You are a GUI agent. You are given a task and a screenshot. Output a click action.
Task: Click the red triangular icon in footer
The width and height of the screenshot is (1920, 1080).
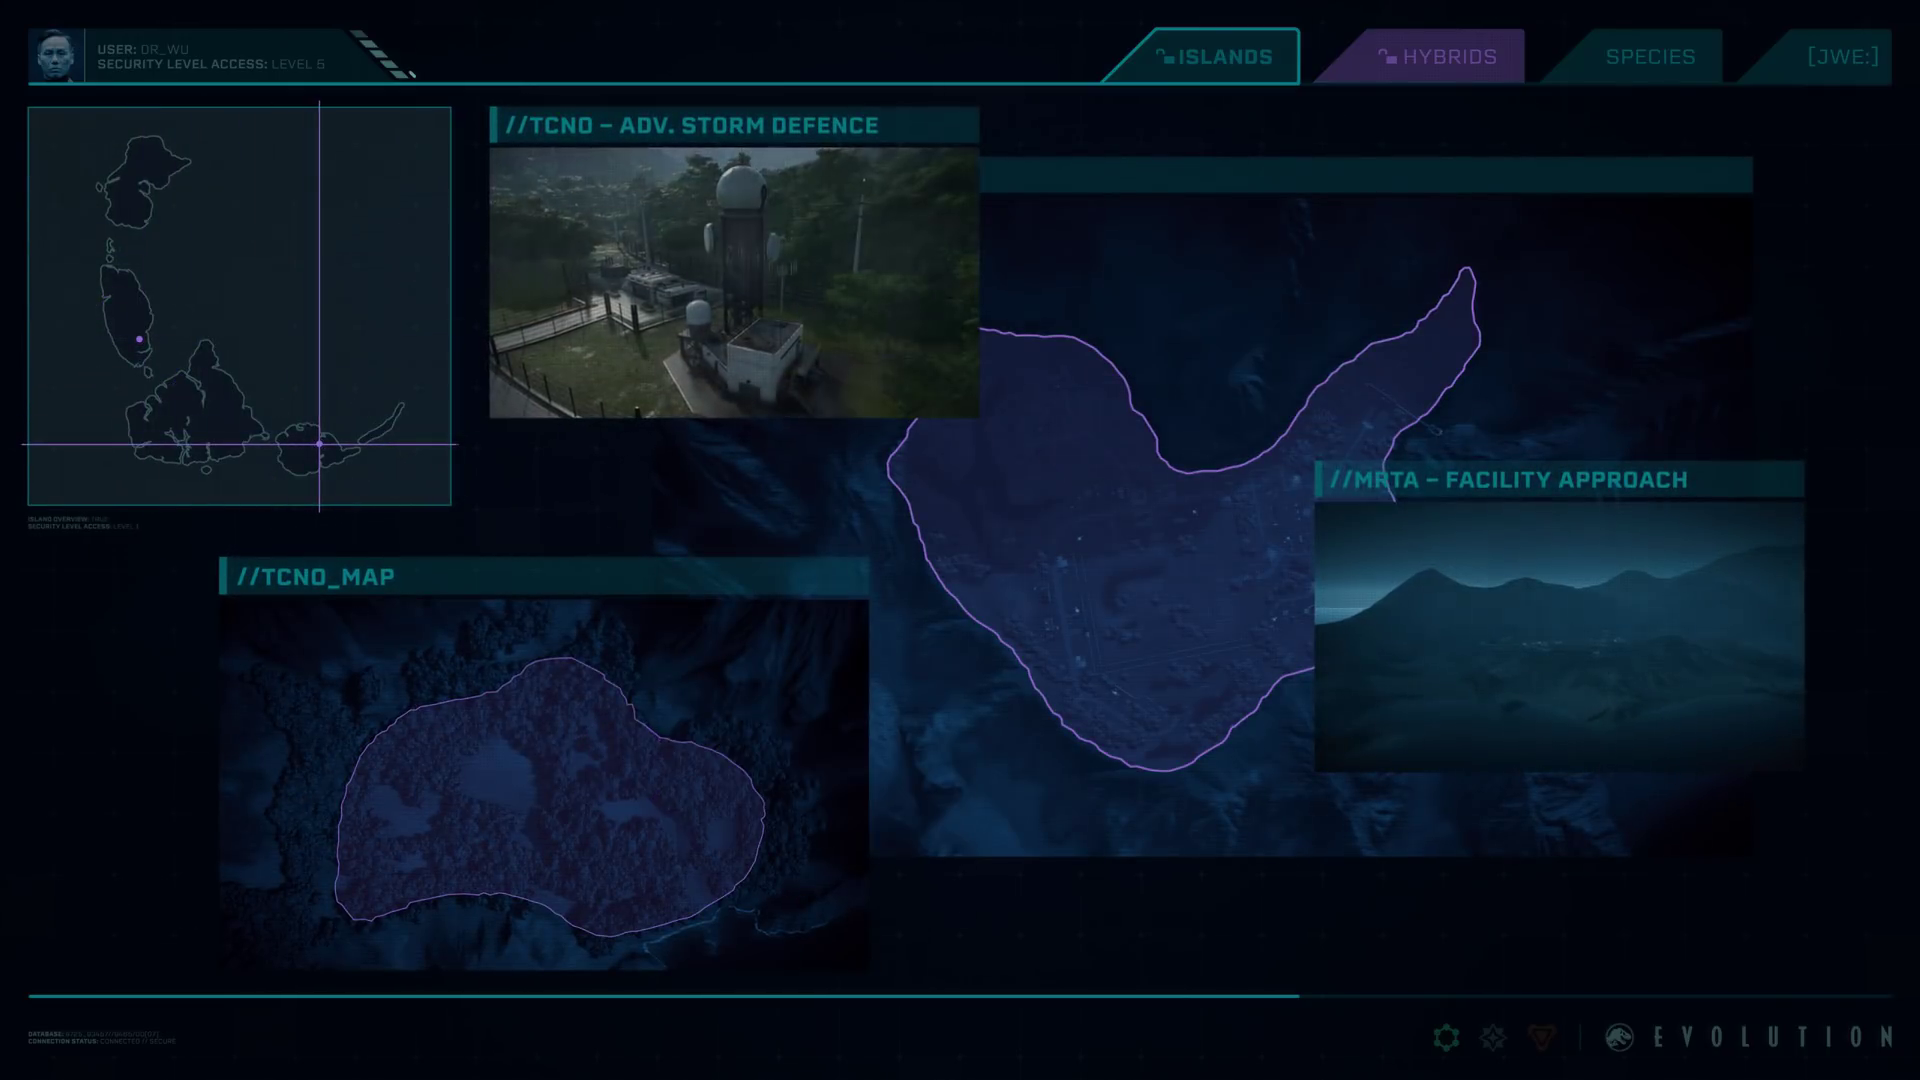click(x=1542, y=1037)
